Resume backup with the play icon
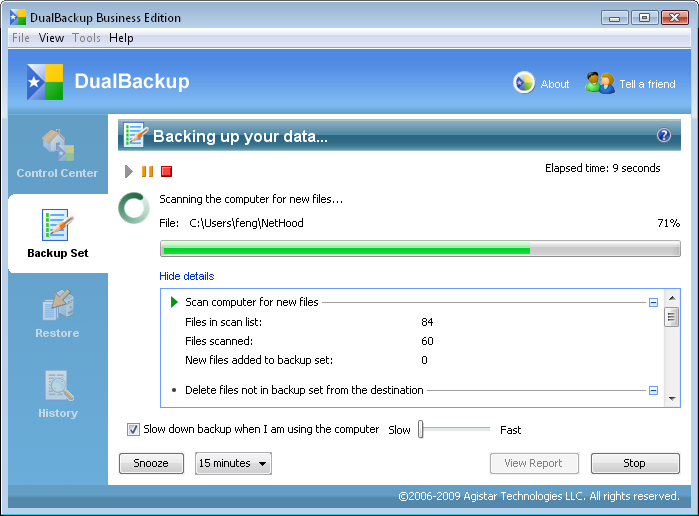 pyautogui.click(x=129, y=171)
